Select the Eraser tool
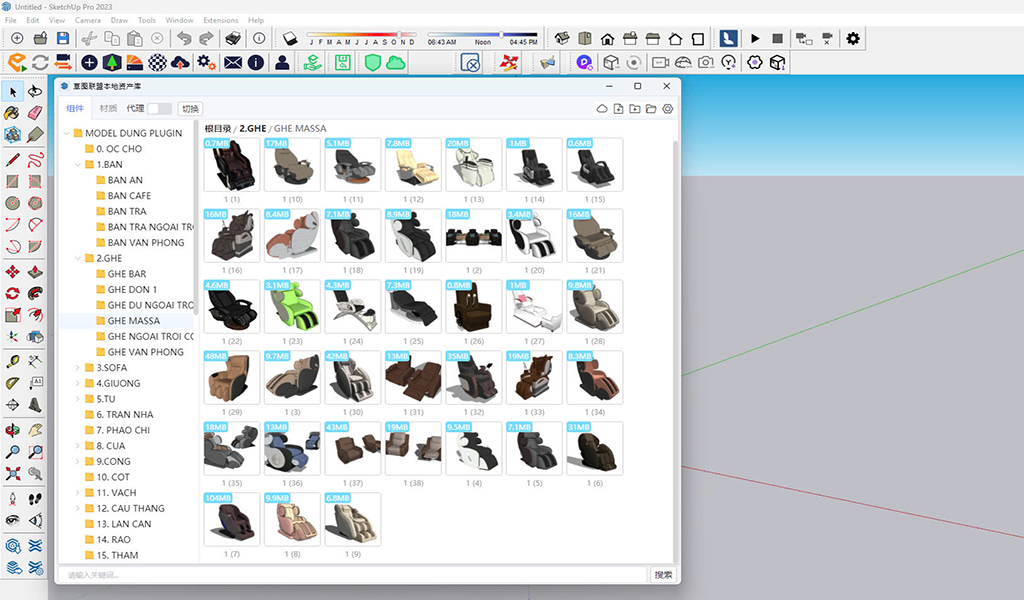The height and width of the screenshot is (600, 1024). point(35,112)
